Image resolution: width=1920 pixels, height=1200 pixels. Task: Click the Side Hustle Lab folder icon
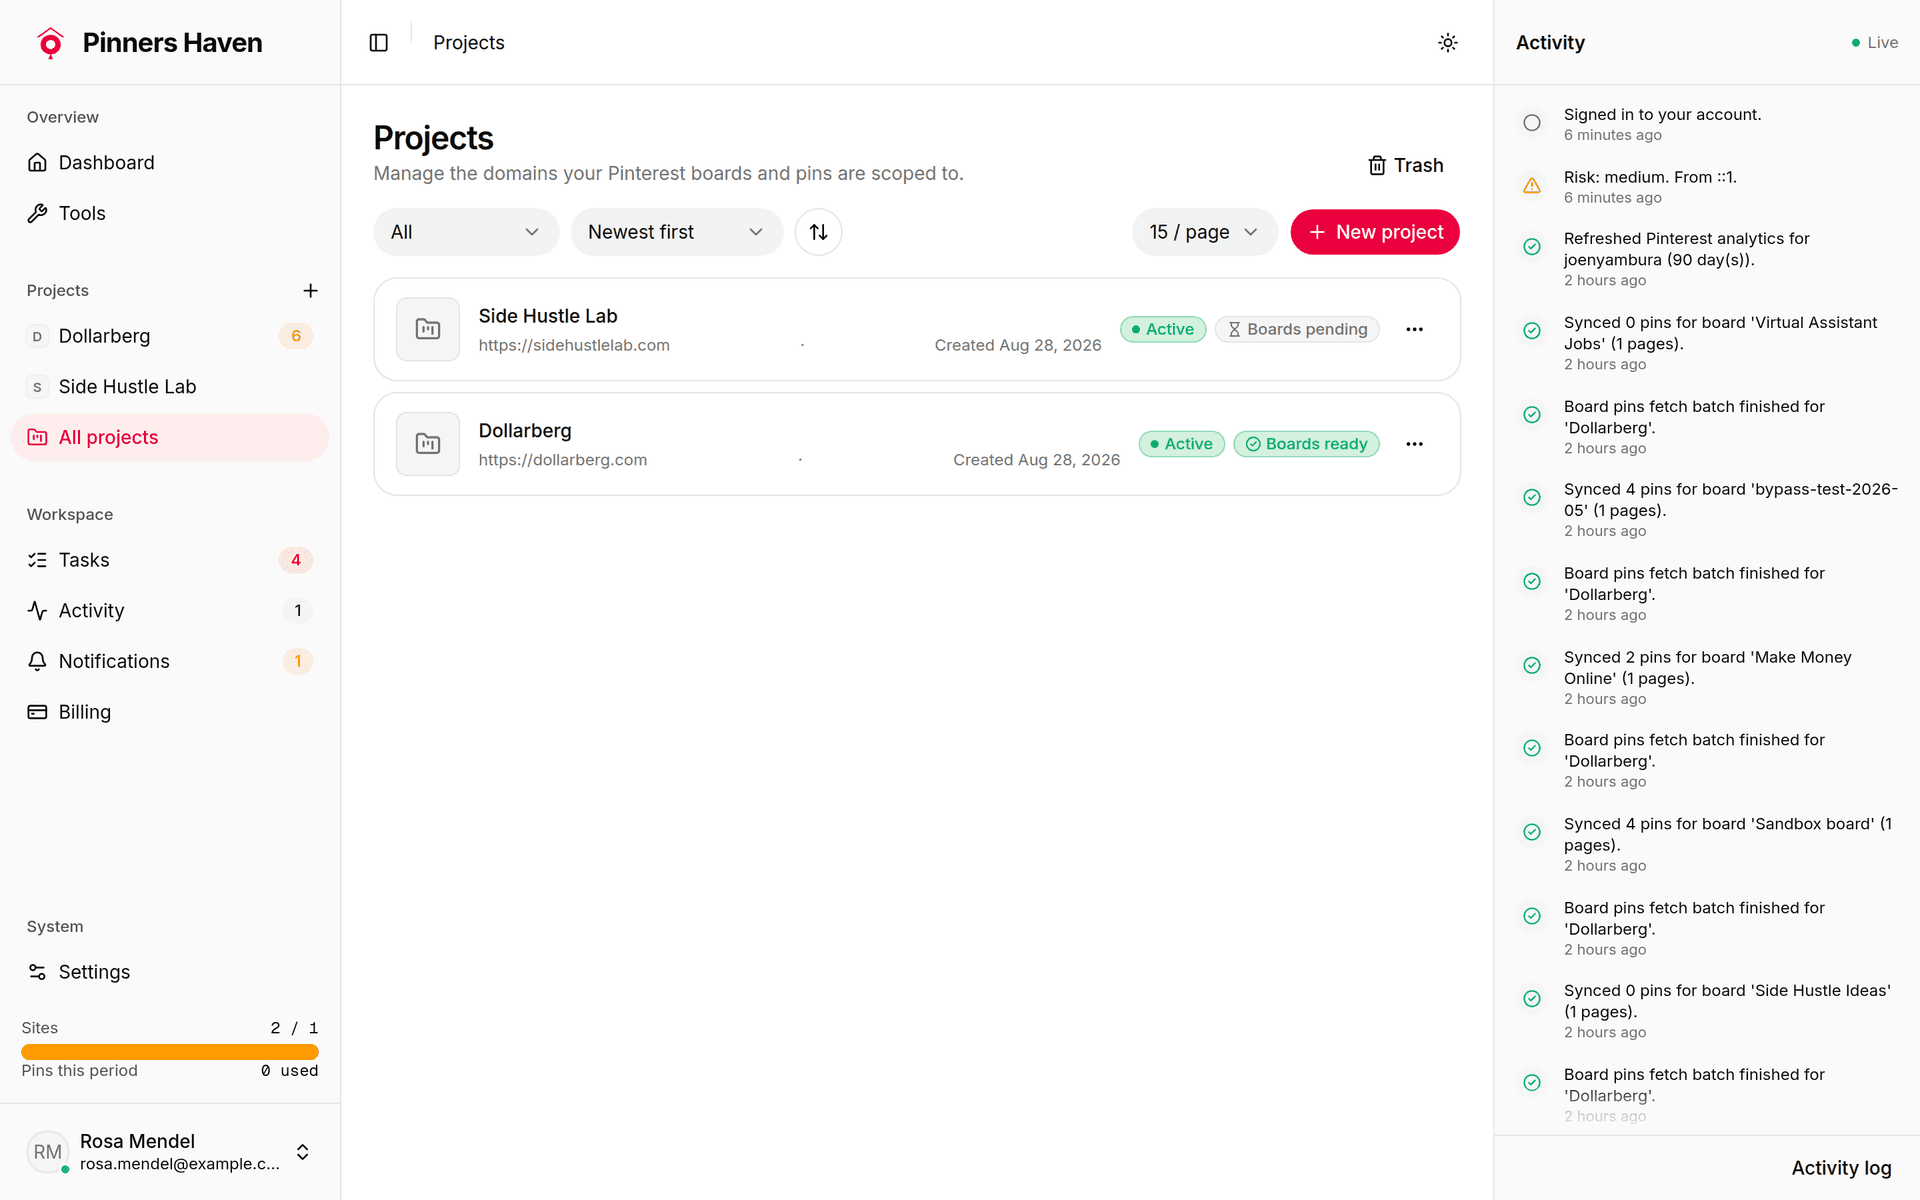[x=428, y=329]
